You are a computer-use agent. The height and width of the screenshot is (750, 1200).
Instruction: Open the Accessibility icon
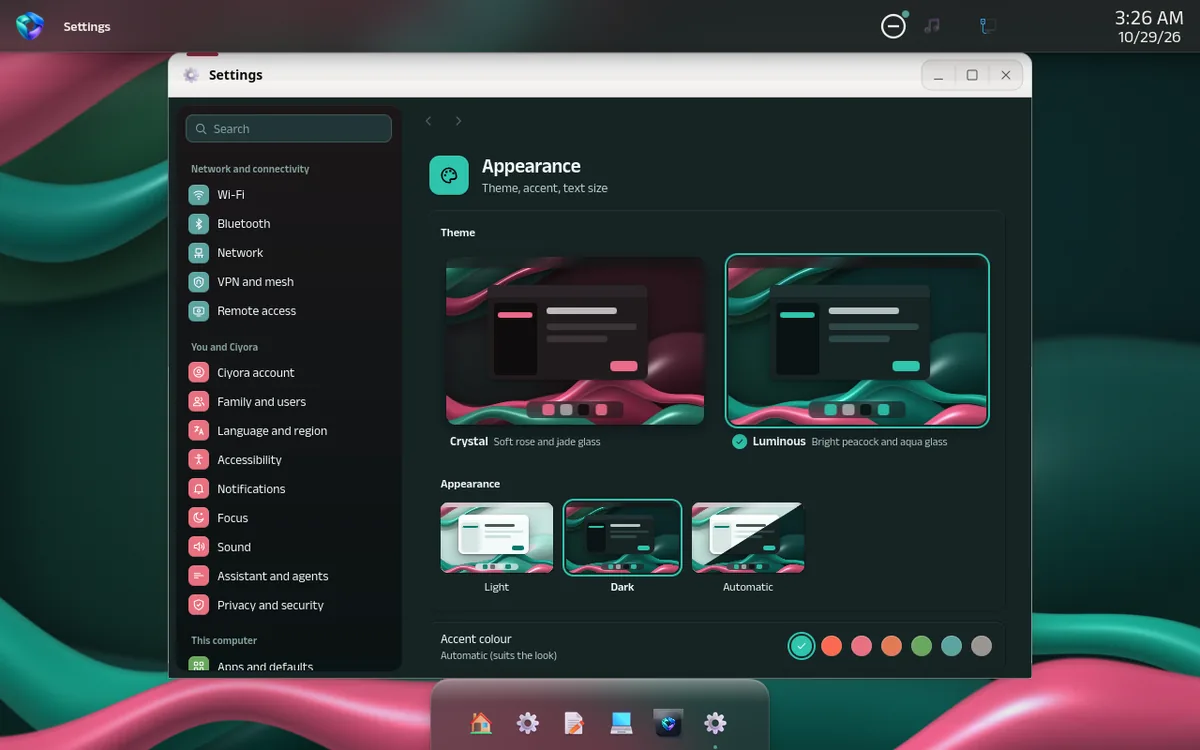click(199, 460)
